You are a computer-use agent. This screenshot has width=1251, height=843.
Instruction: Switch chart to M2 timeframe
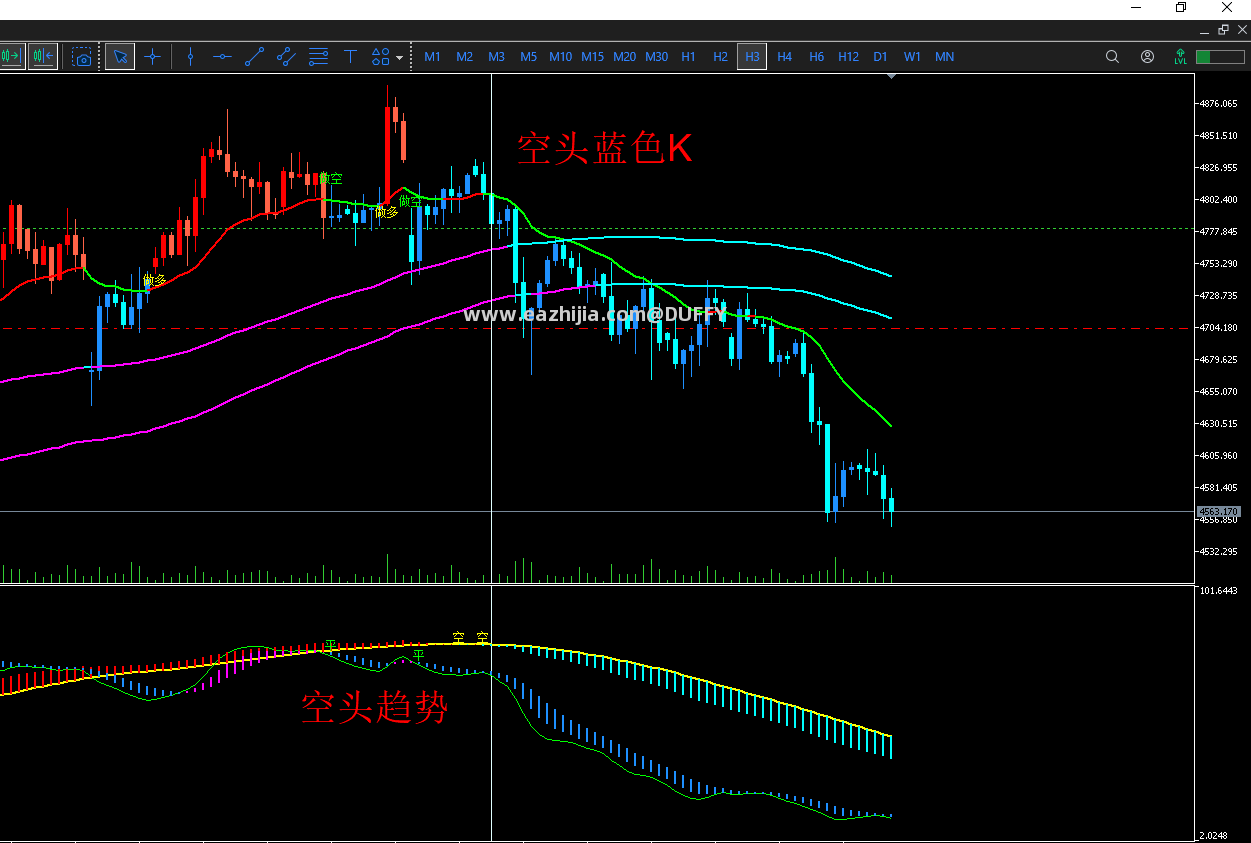(464, 57)
